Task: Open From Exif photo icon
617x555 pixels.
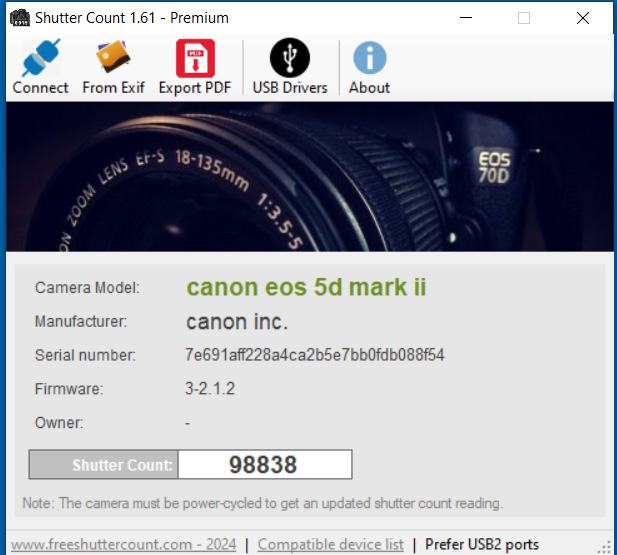Action: pyautogui.click(x=113, y=57)
